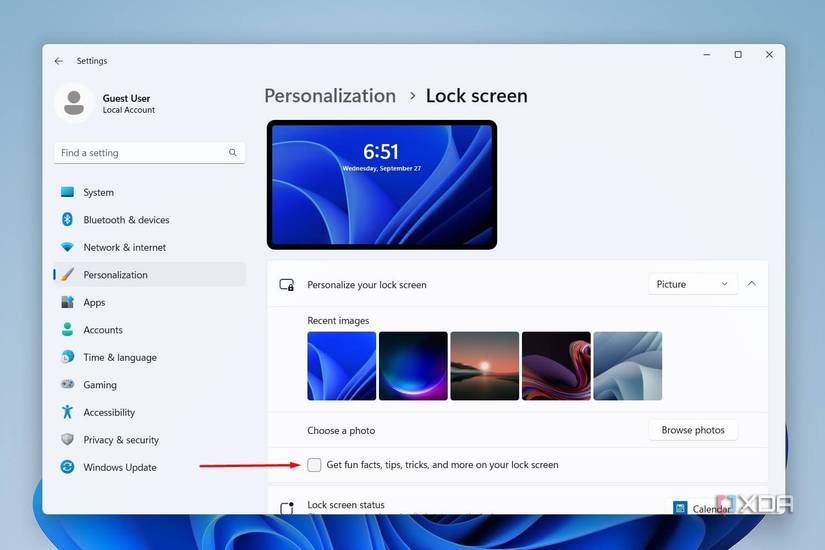The image size is (825, 550).
Task: Collapse Personalize your lock screen section
Action: click(752, 284)
